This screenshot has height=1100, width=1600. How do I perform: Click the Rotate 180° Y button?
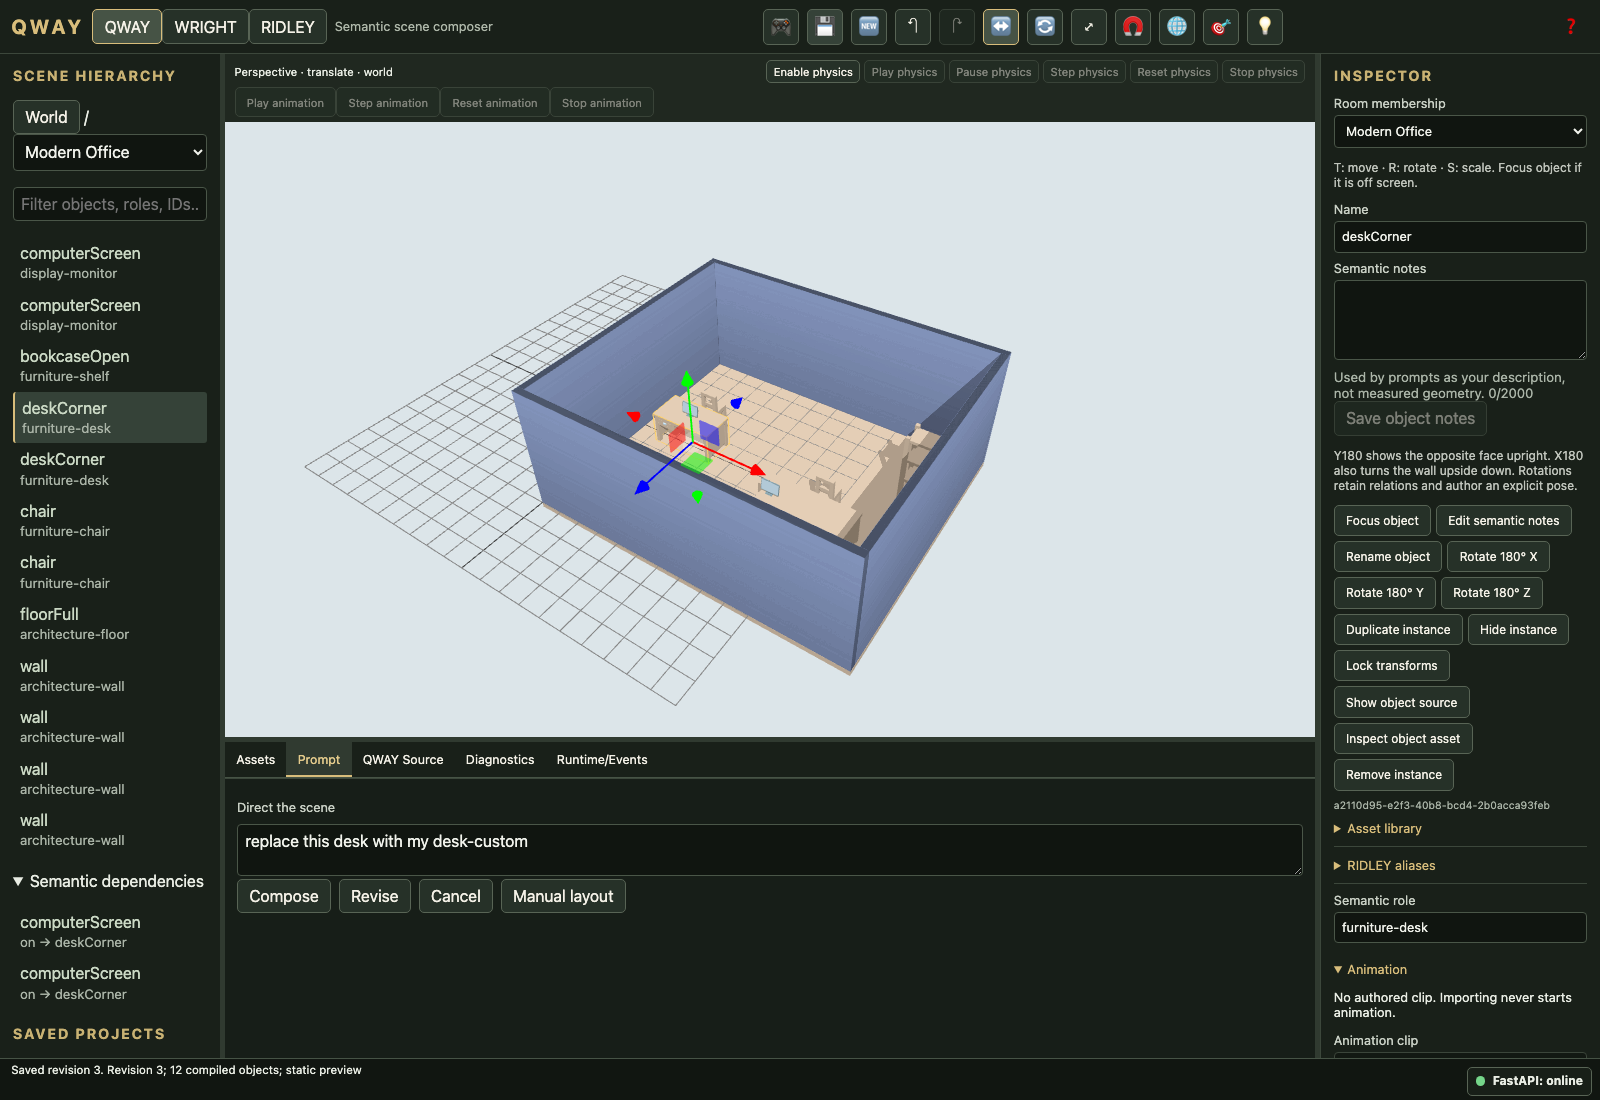1385,593
